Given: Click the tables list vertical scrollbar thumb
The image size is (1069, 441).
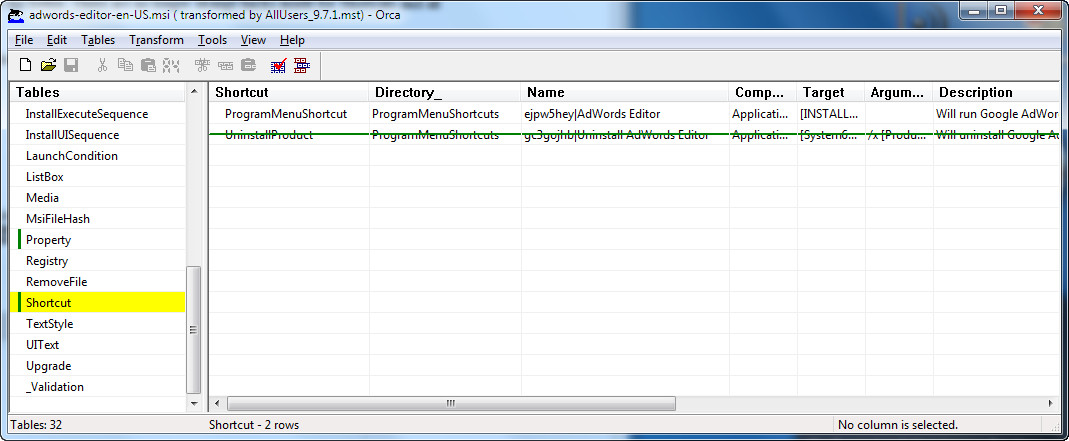Looking at the screenshot, I should 194,330.
